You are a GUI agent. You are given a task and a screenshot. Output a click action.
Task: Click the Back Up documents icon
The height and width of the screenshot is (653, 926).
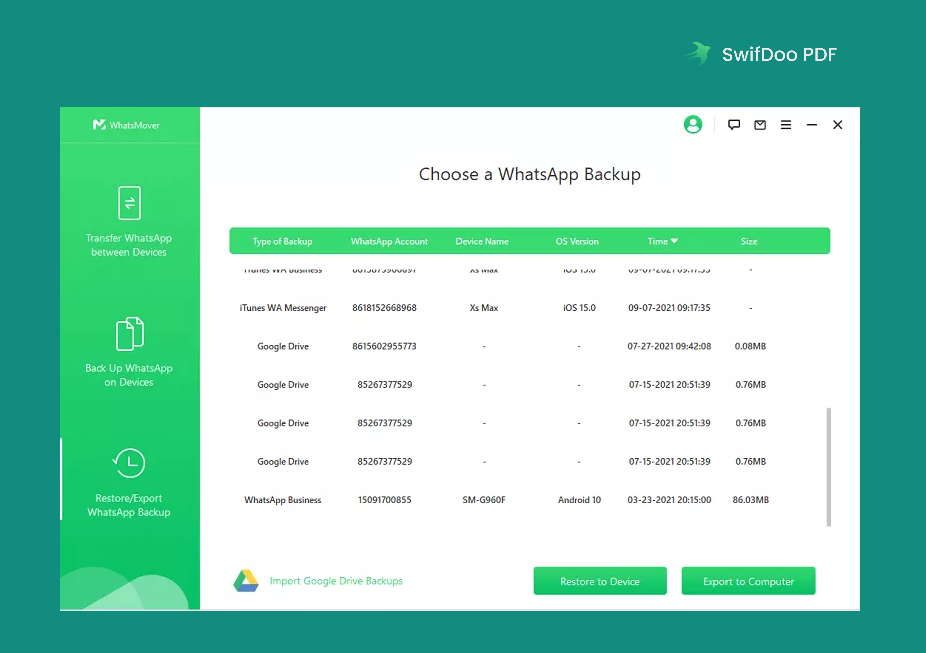click(129, 334)
